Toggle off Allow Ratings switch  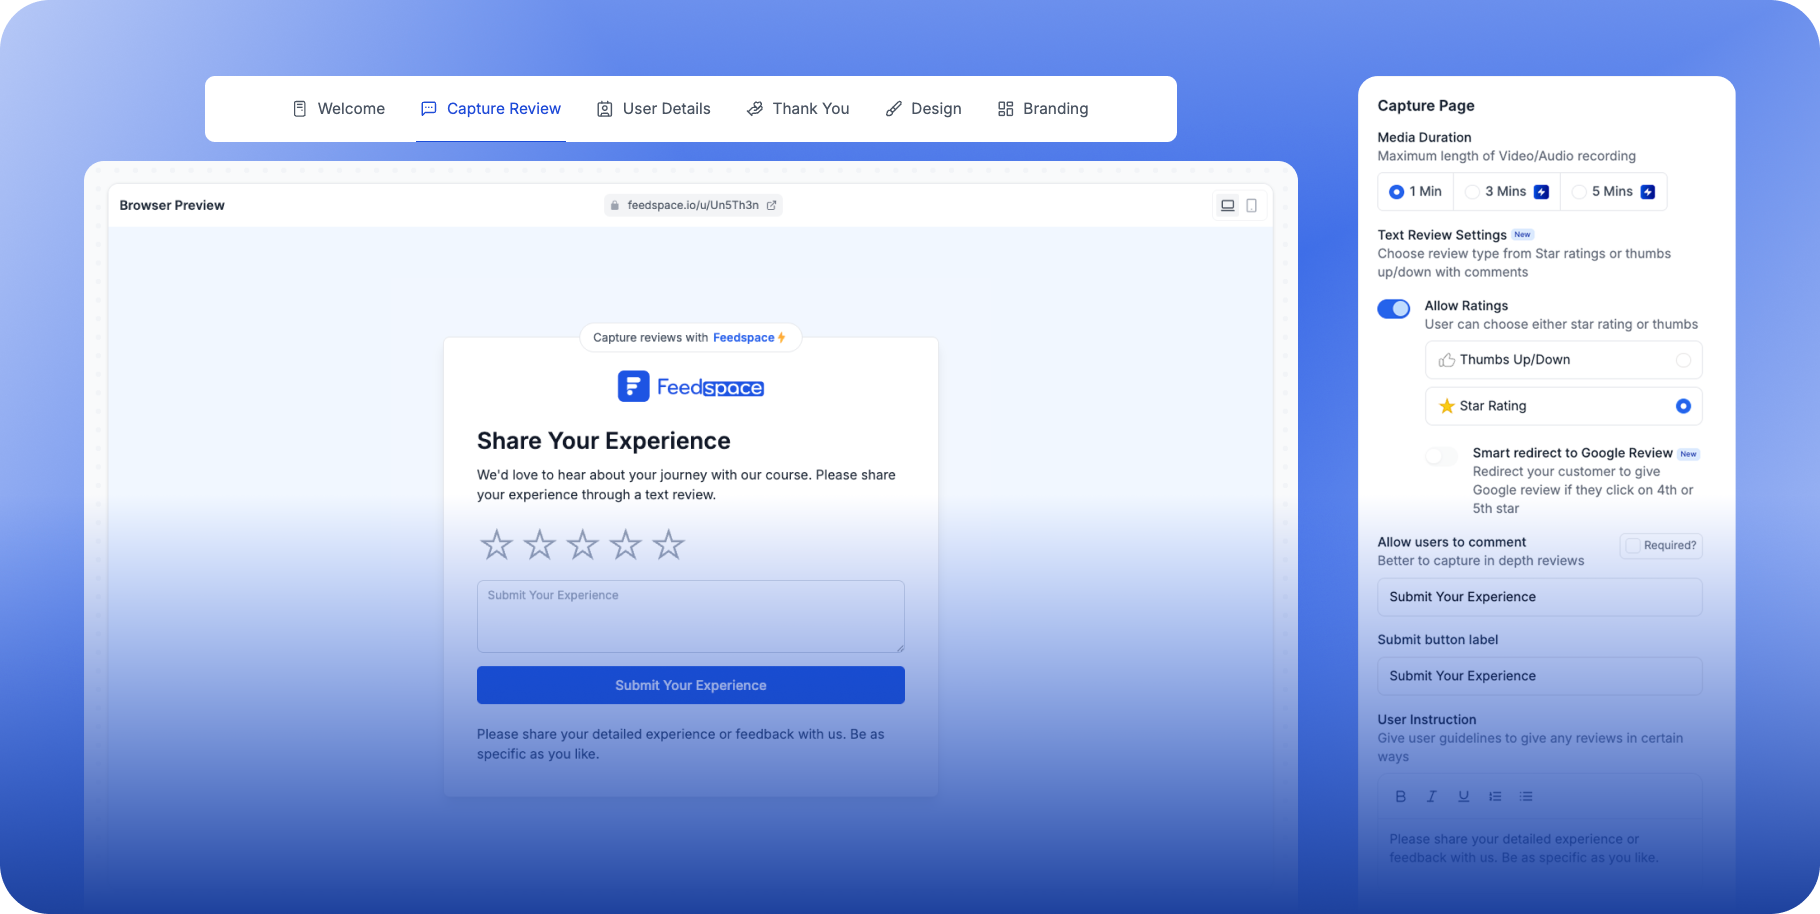(1394, 309)
